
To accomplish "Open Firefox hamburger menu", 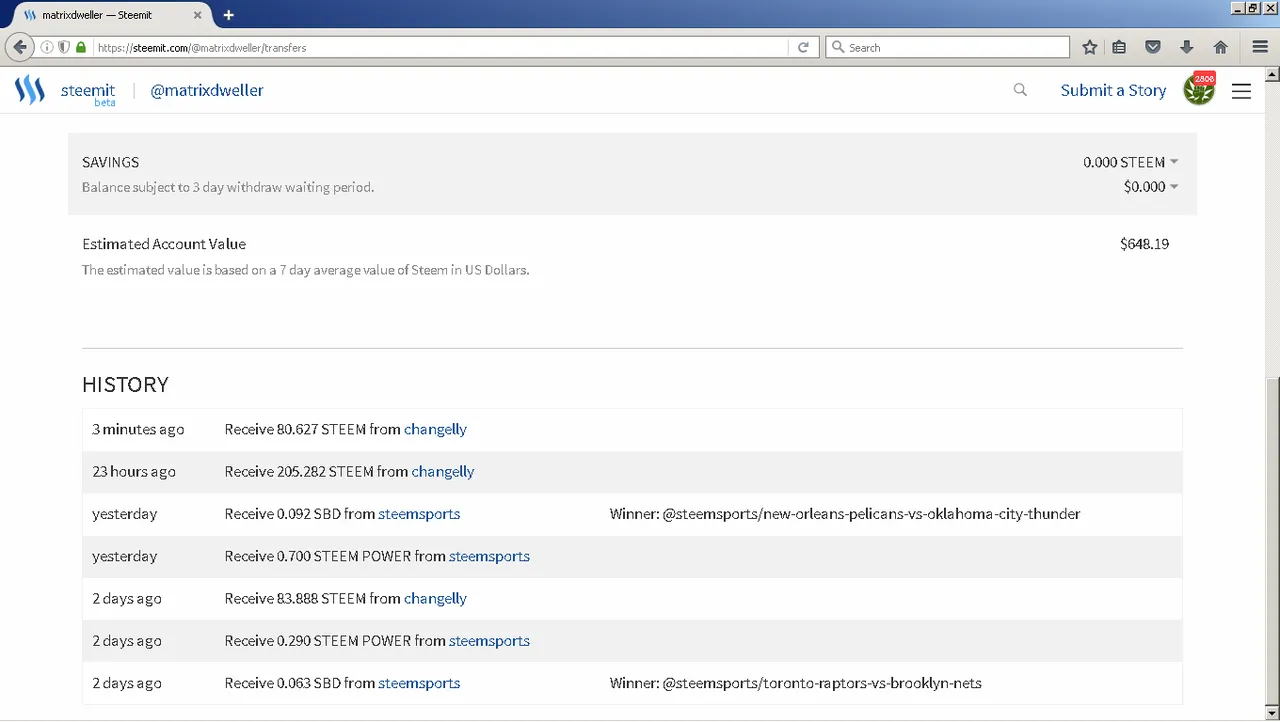I will coord(1261,47).
